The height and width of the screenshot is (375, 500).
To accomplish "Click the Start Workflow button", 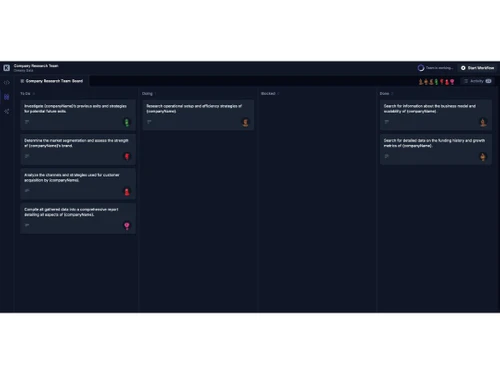I will coord(477,68).
